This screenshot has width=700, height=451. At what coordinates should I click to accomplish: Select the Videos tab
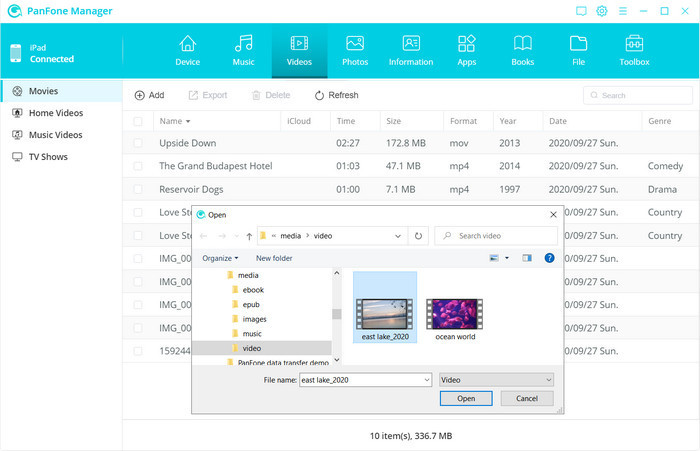pos(299,50)
